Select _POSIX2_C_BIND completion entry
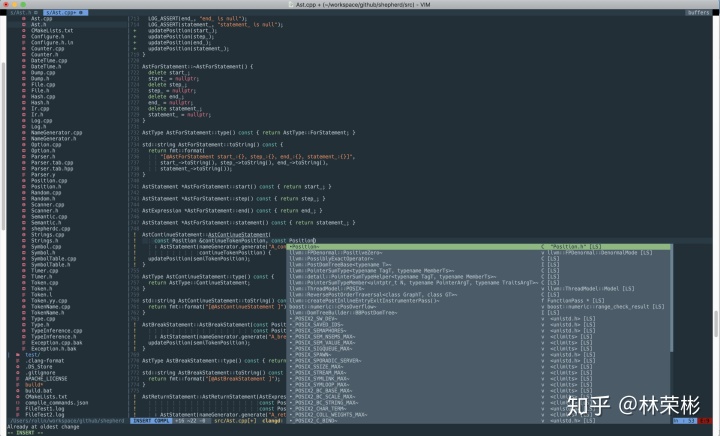Viewport: 720px width, 436px height. 479,421
